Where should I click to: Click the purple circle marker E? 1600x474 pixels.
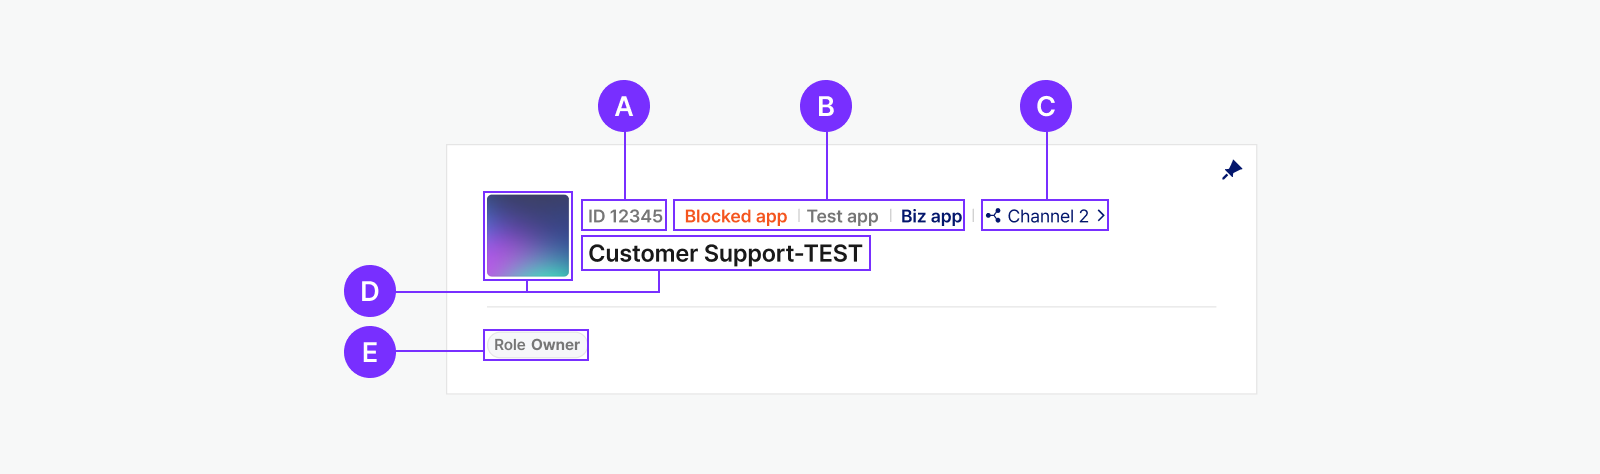pos(370,352)
